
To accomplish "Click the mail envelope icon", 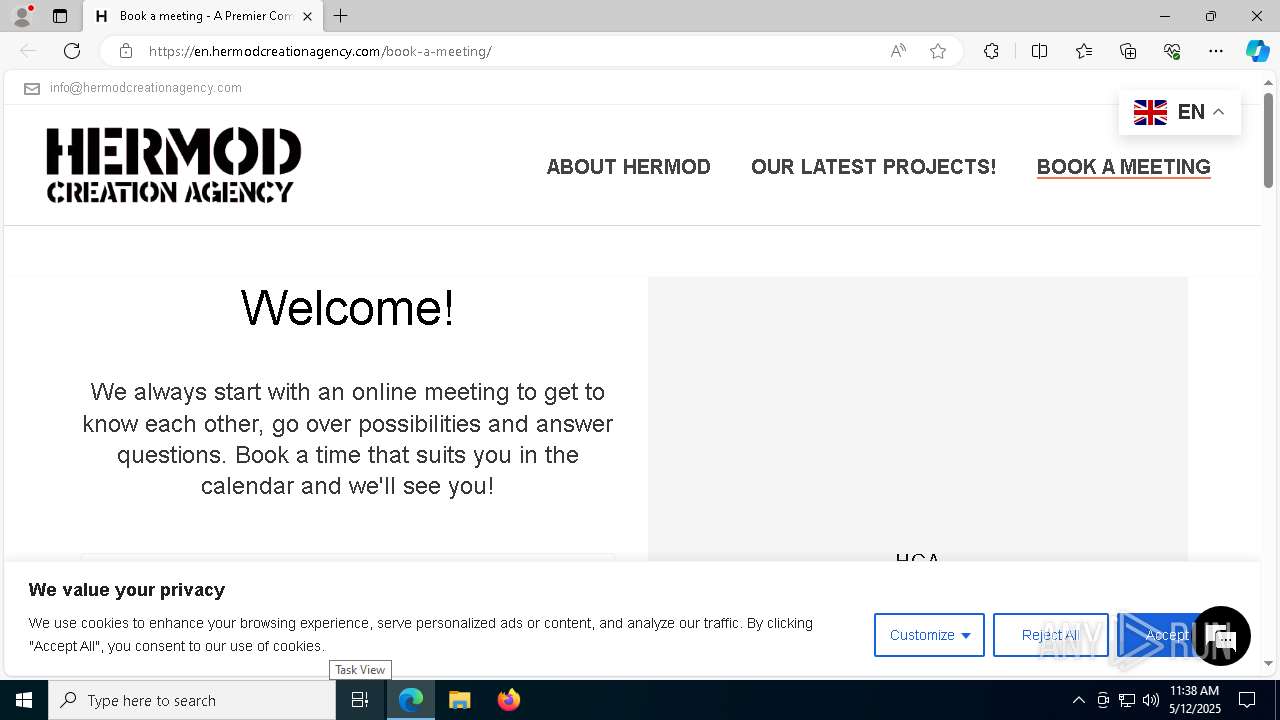I will point(32,89).
